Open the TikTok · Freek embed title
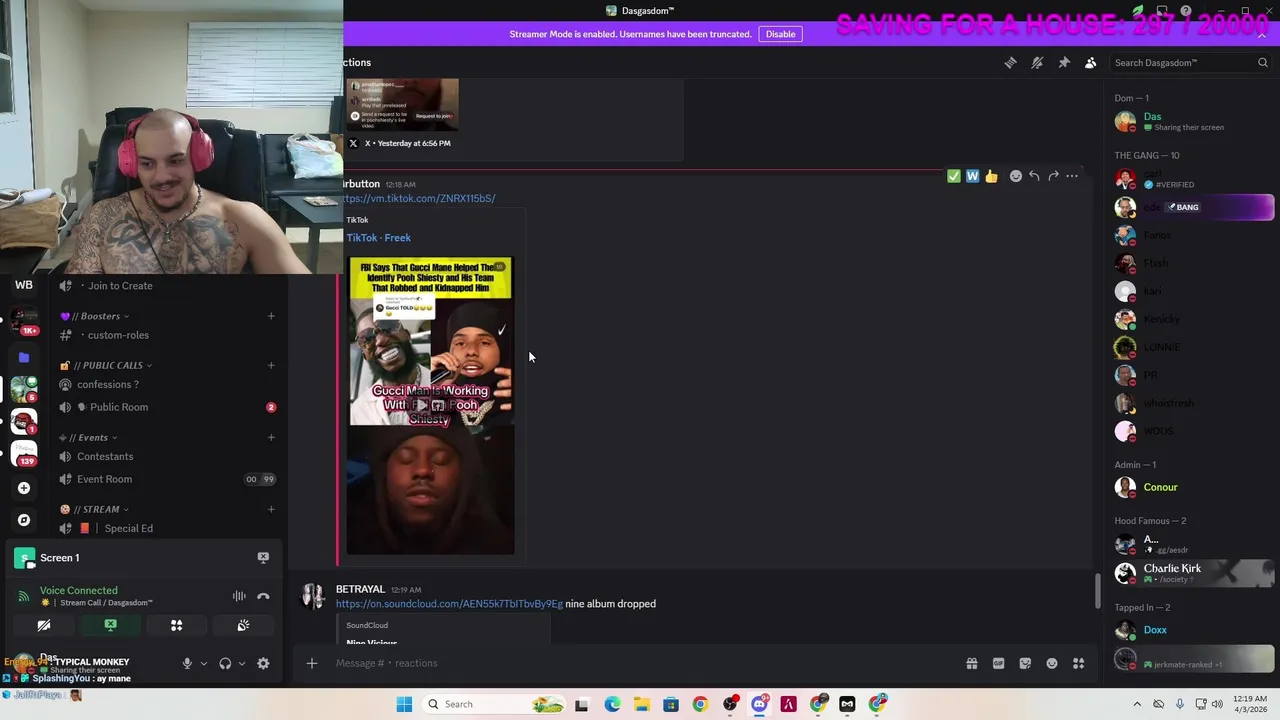The image size is (1280, 720). (x=378, y=237)
